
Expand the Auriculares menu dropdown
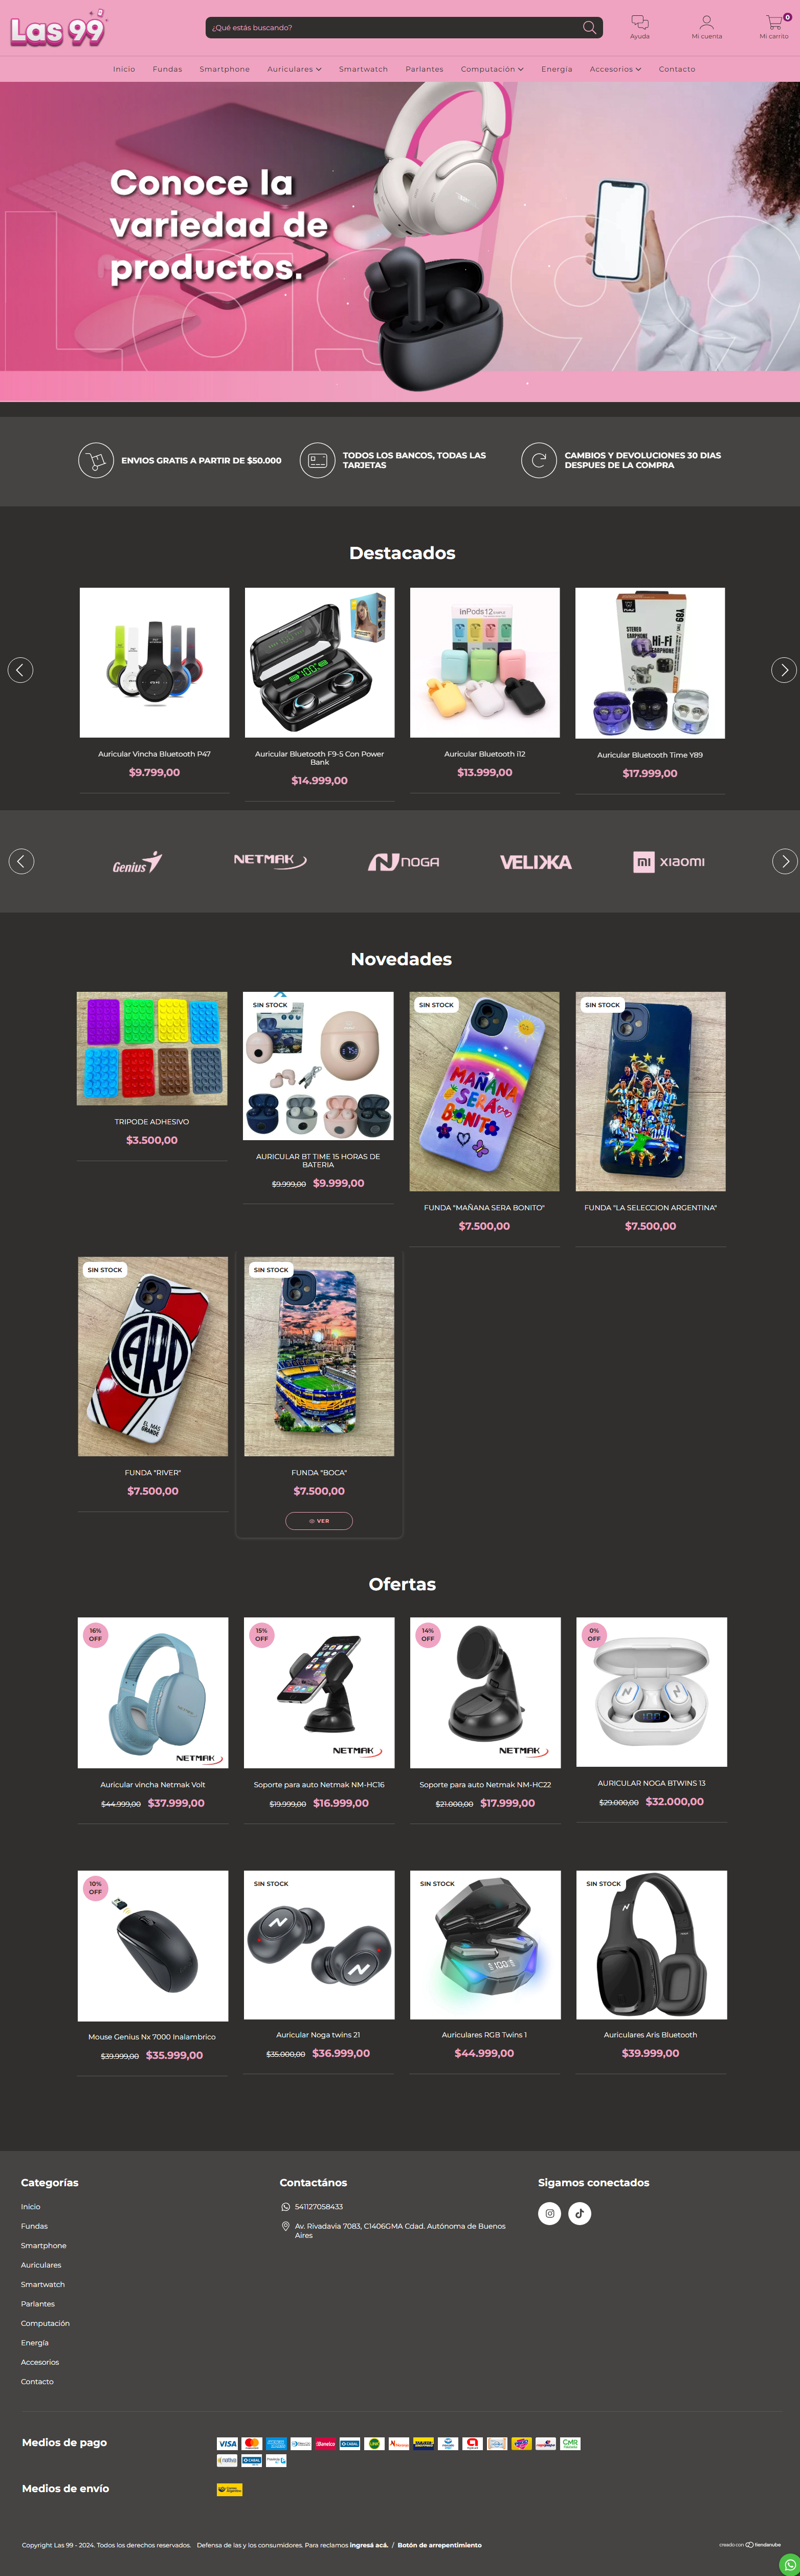[294, 69]
